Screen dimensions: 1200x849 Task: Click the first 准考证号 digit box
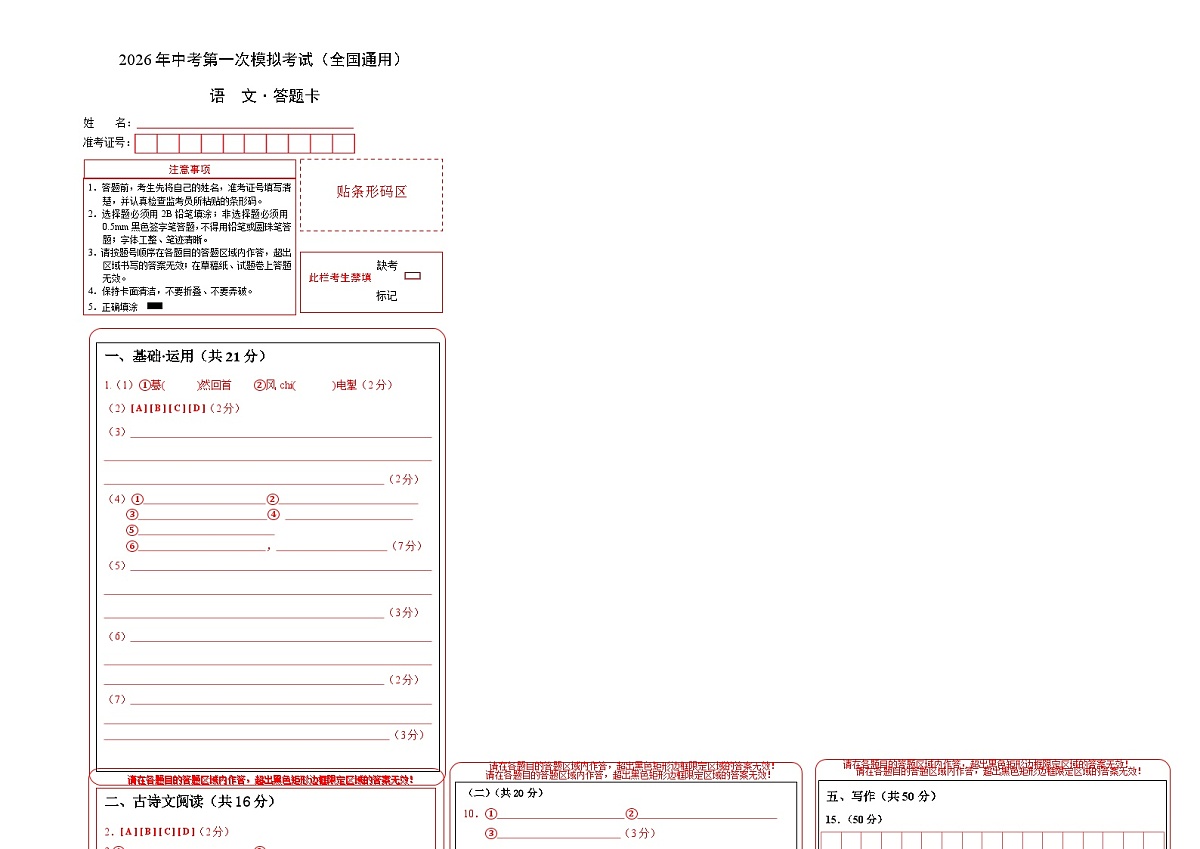click(146, 143)
